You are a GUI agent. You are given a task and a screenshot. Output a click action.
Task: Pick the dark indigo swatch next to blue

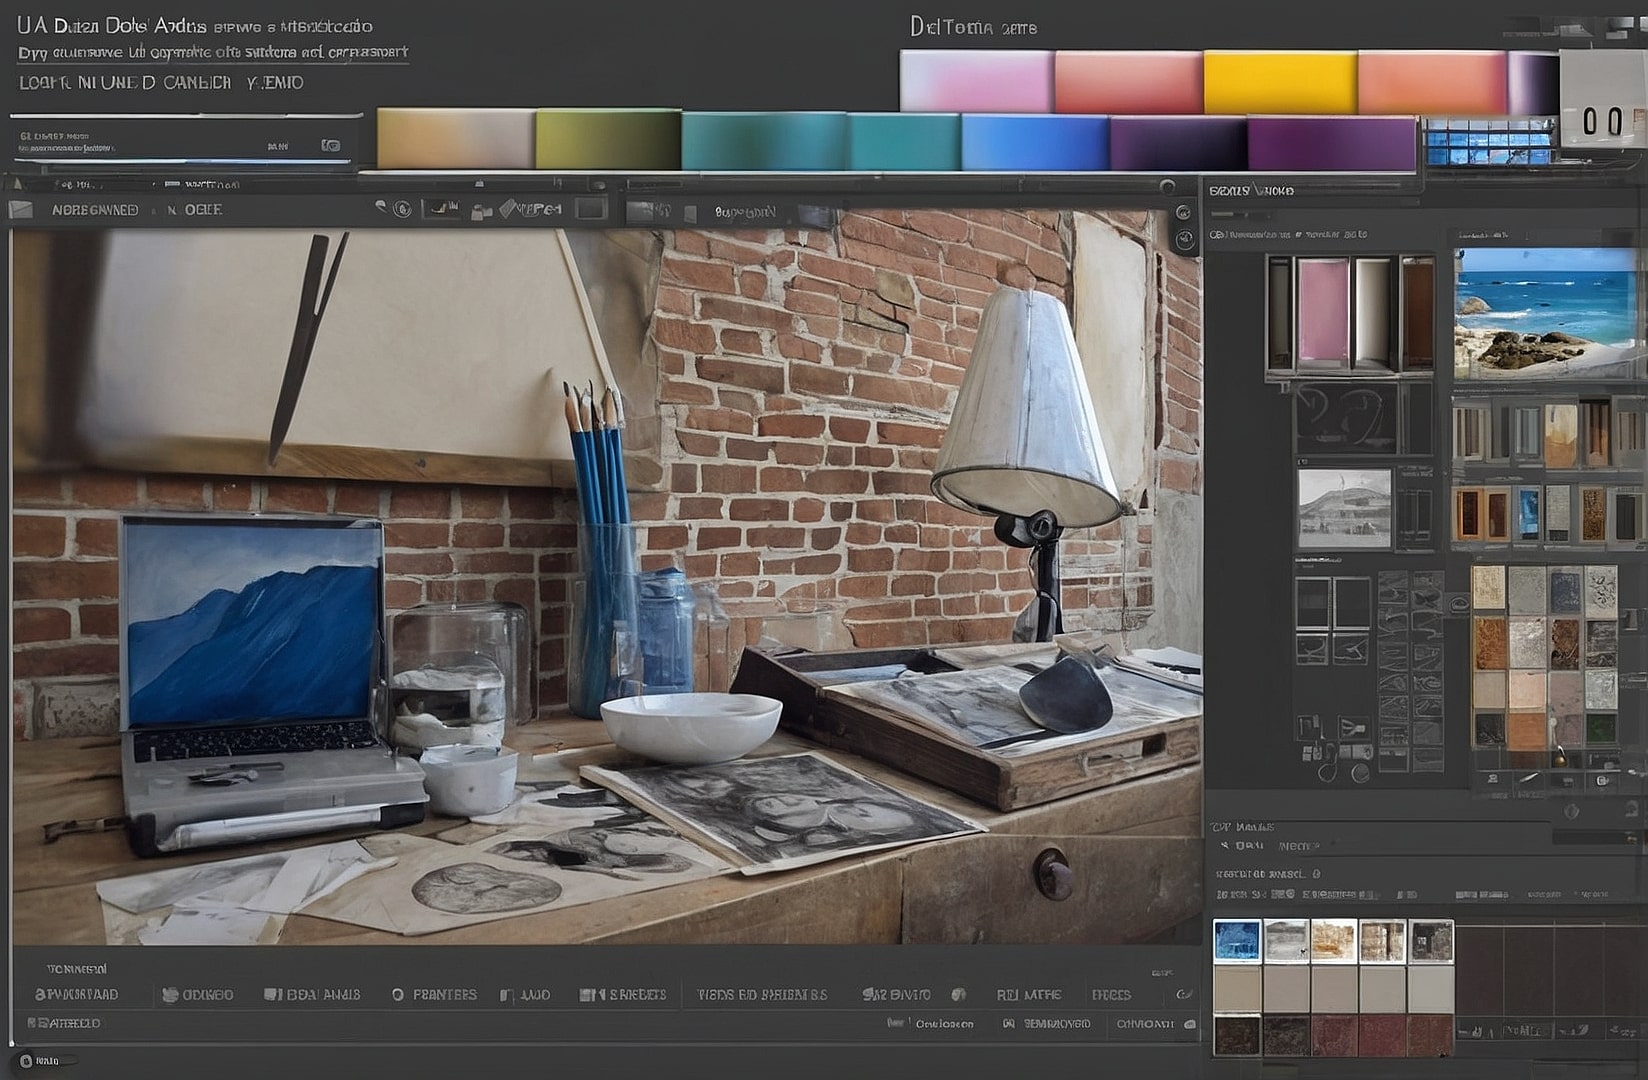1178,143
